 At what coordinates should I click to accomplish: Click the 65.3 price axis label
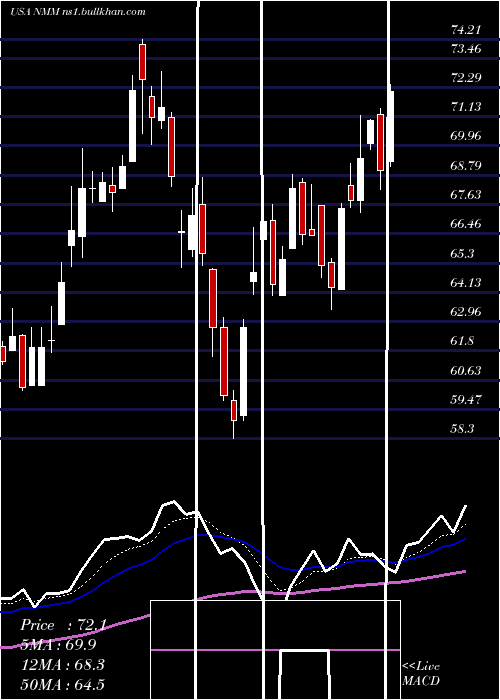click(462, 253)
